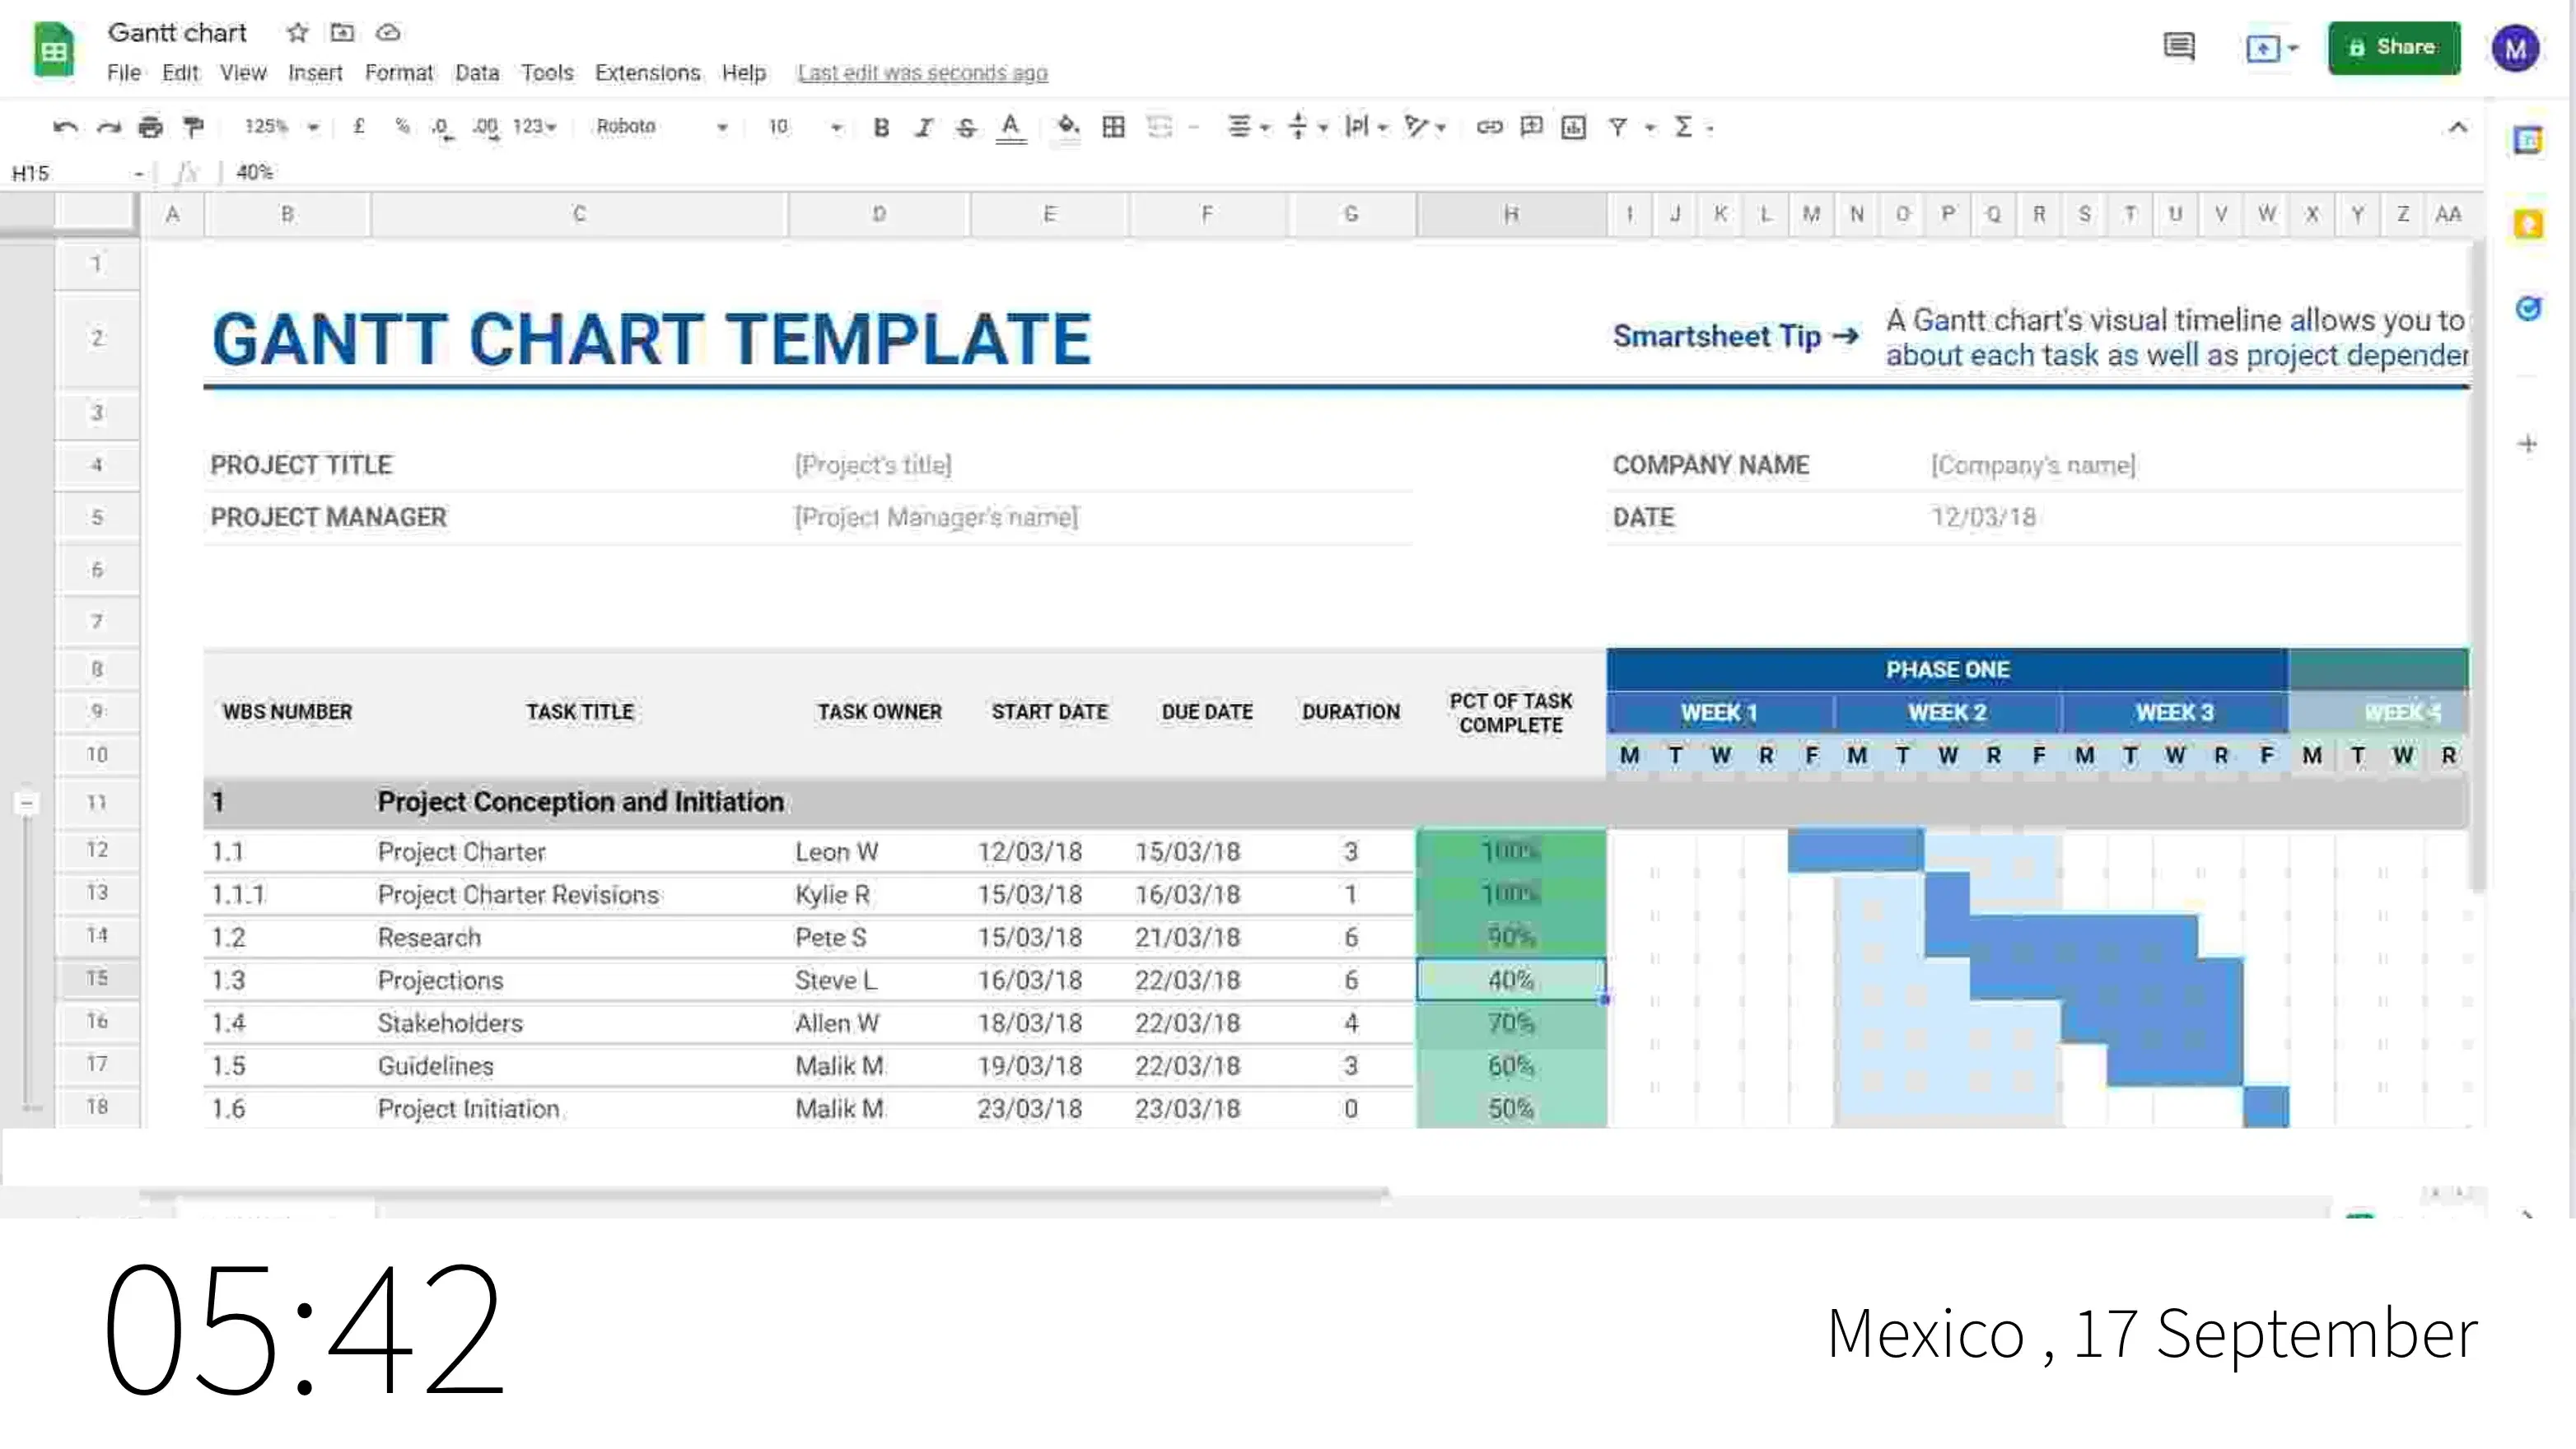Open the functions menu via sigma icon
This screenshot has width=2576, height=1449.
[x=1685, y=127]
